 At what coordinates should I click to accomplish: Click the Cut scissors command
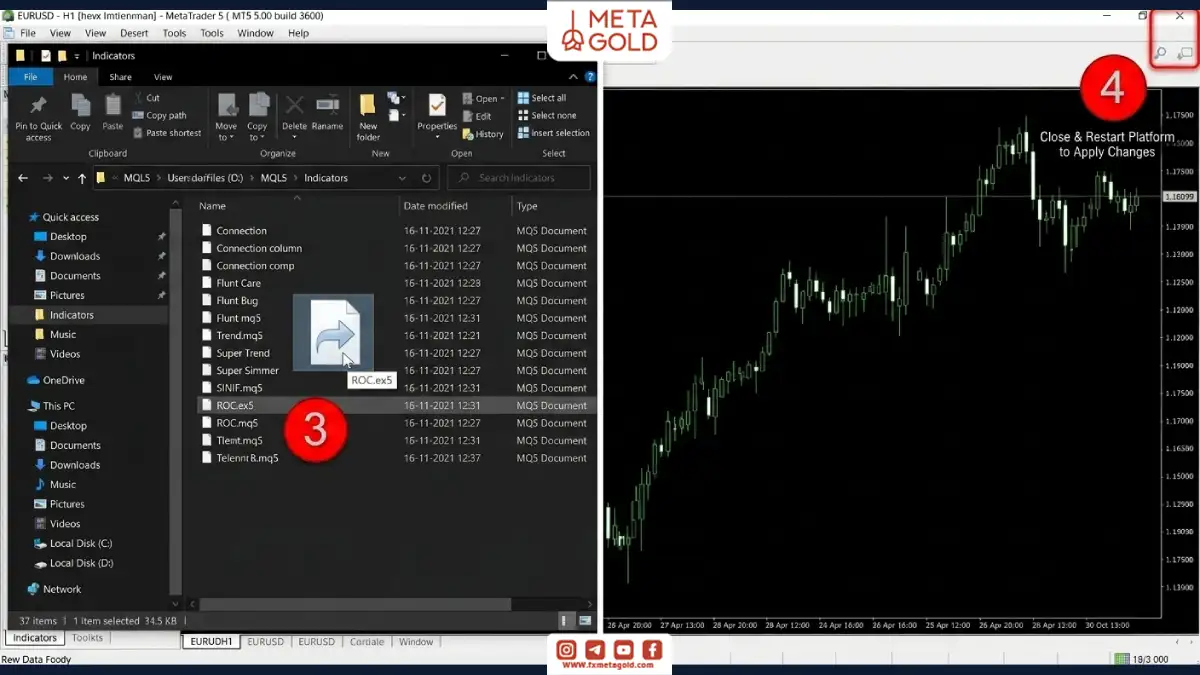146,98
